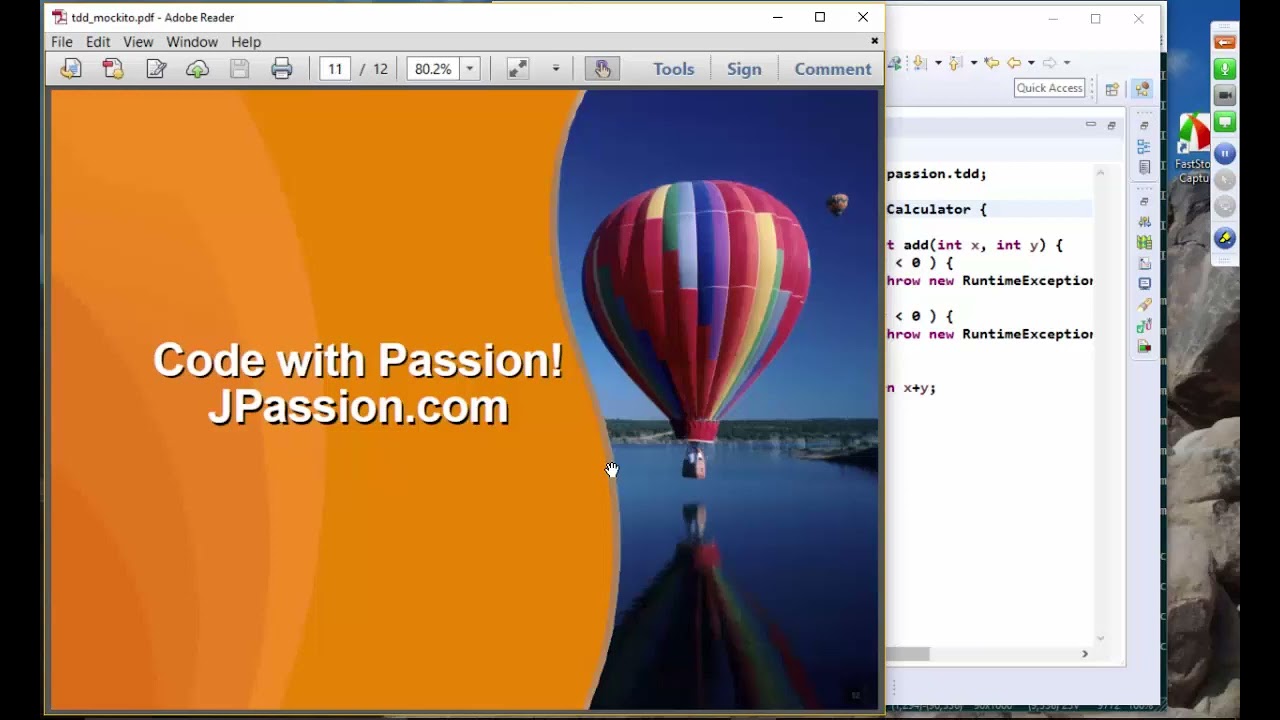Viewport: 1280px width, 720px height.
Task: Open the Sign pane
Action: [x=744, y=68]
